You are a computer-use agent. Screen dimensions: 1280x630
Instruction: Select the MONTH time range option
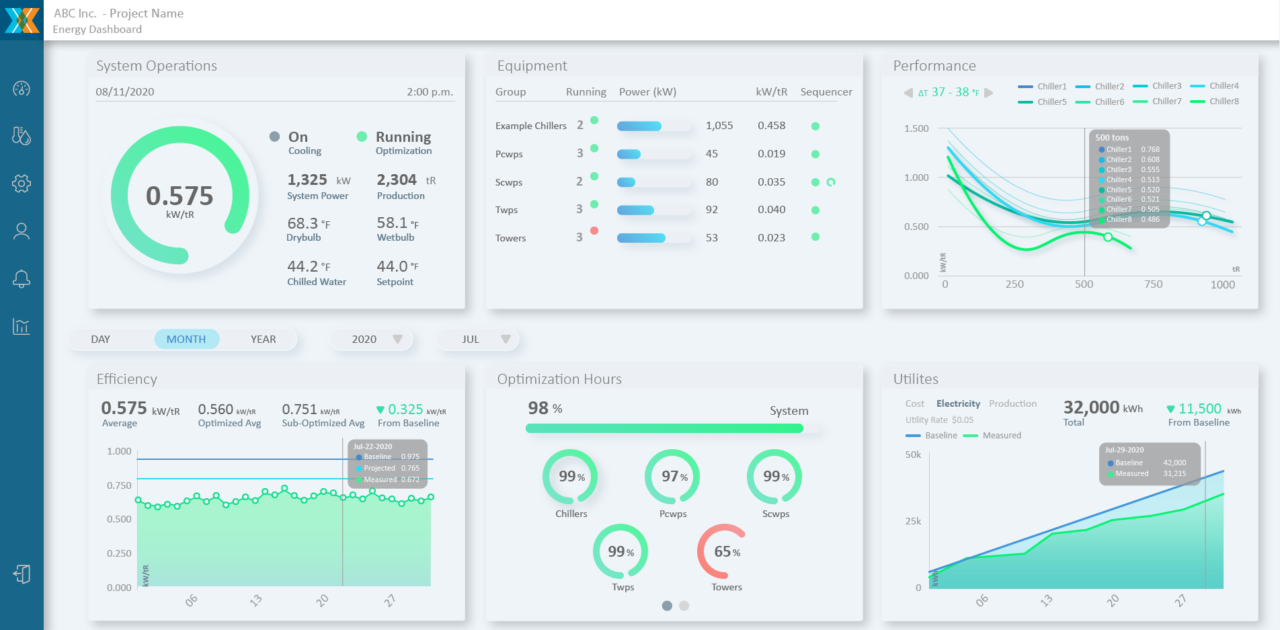[186, 339]
